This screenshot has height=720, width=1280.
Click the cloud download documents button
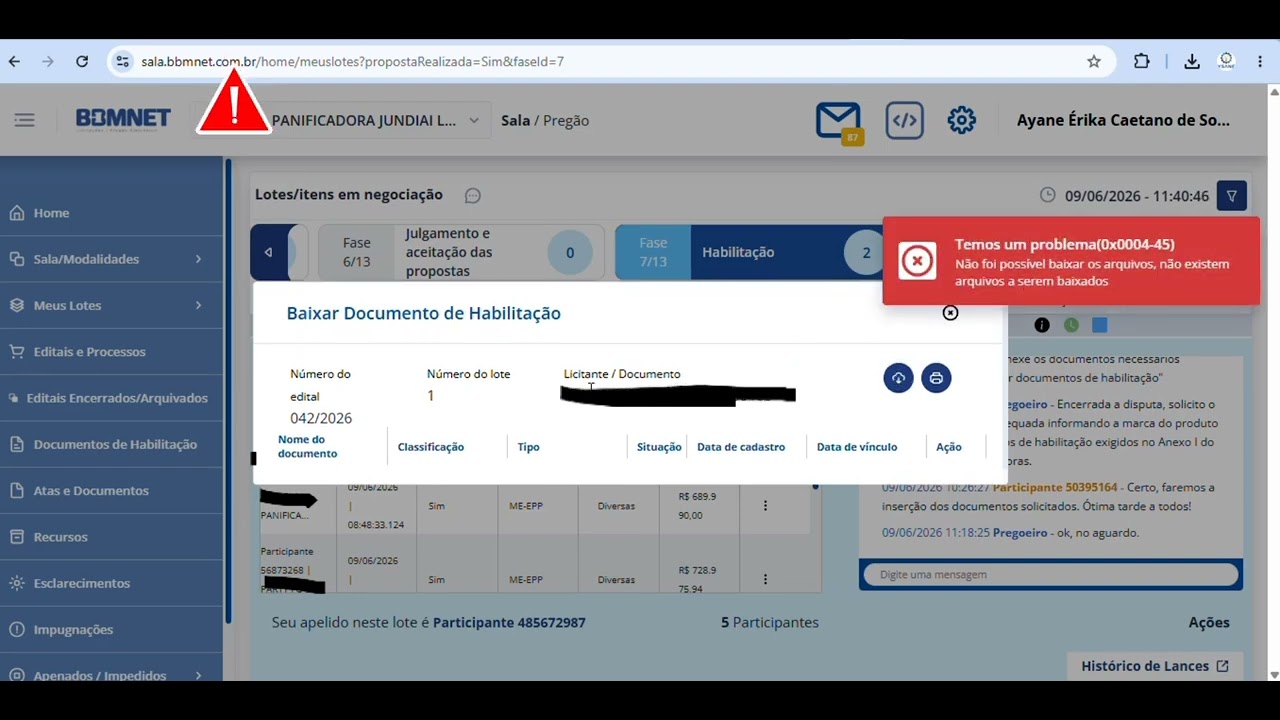(898, 378)
